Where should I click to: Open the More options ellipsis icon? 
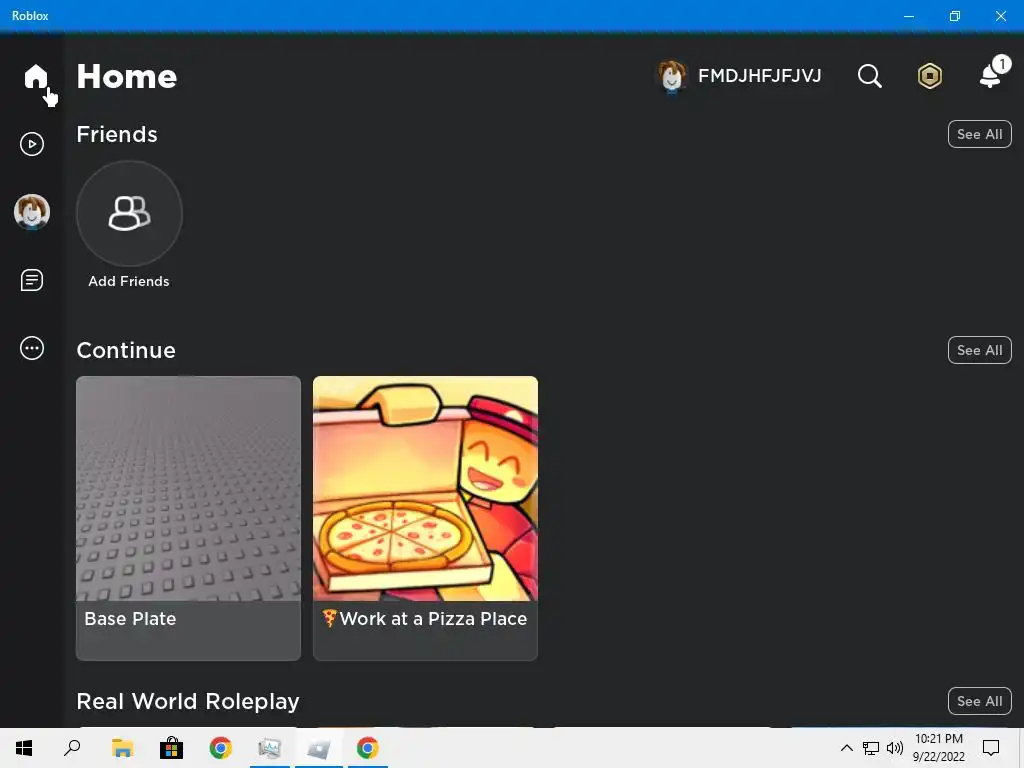(32, 348)
